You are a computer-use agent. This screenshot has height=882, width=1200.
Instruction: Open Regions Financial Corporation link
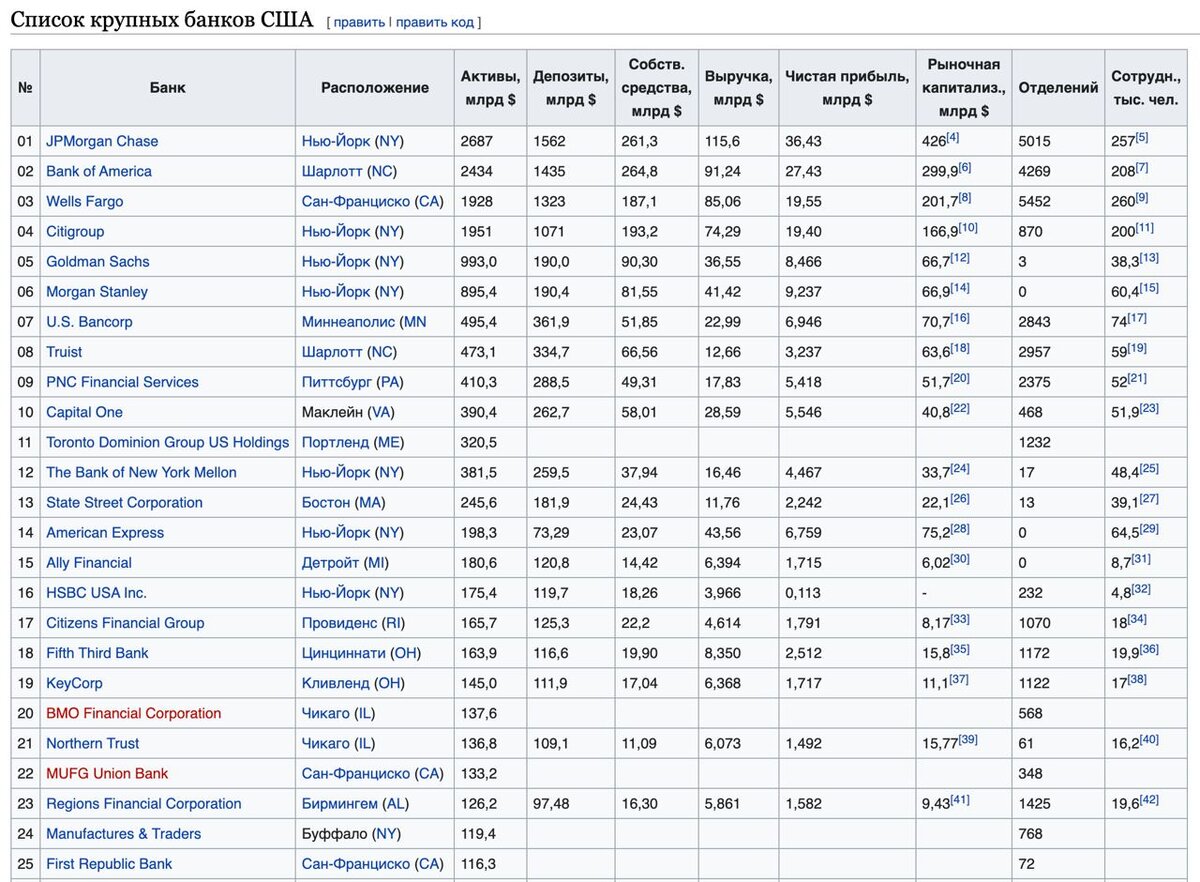click(144, 803)
